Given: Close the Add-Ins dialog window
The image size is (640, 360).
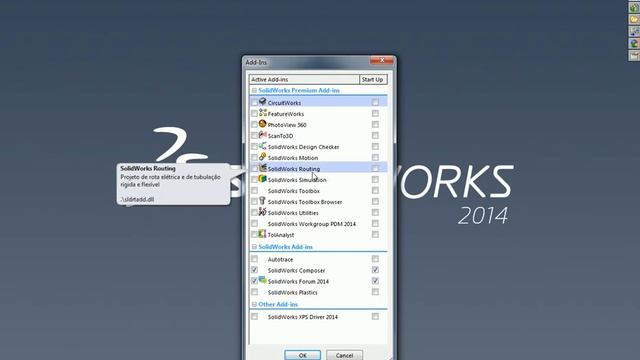Looking at the screenshot, I should coord(382,60).
